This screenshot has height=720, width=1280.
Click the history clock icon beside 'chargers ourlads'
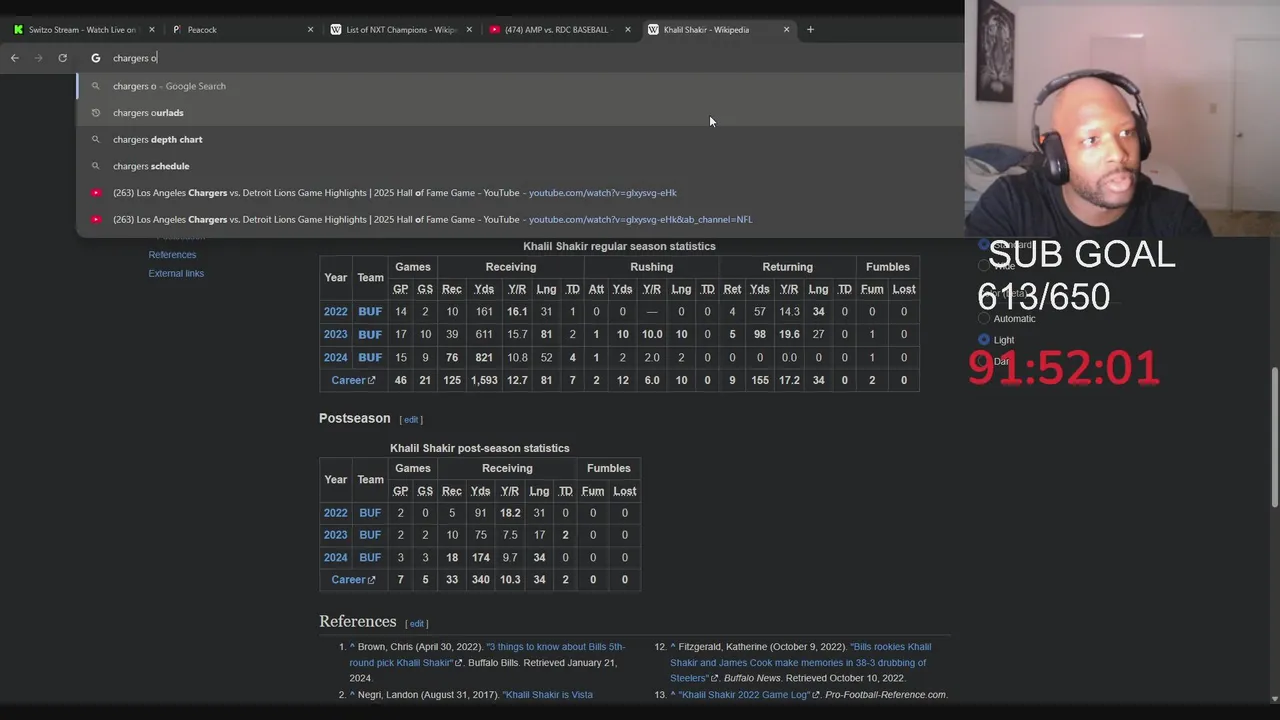point(96,113)
